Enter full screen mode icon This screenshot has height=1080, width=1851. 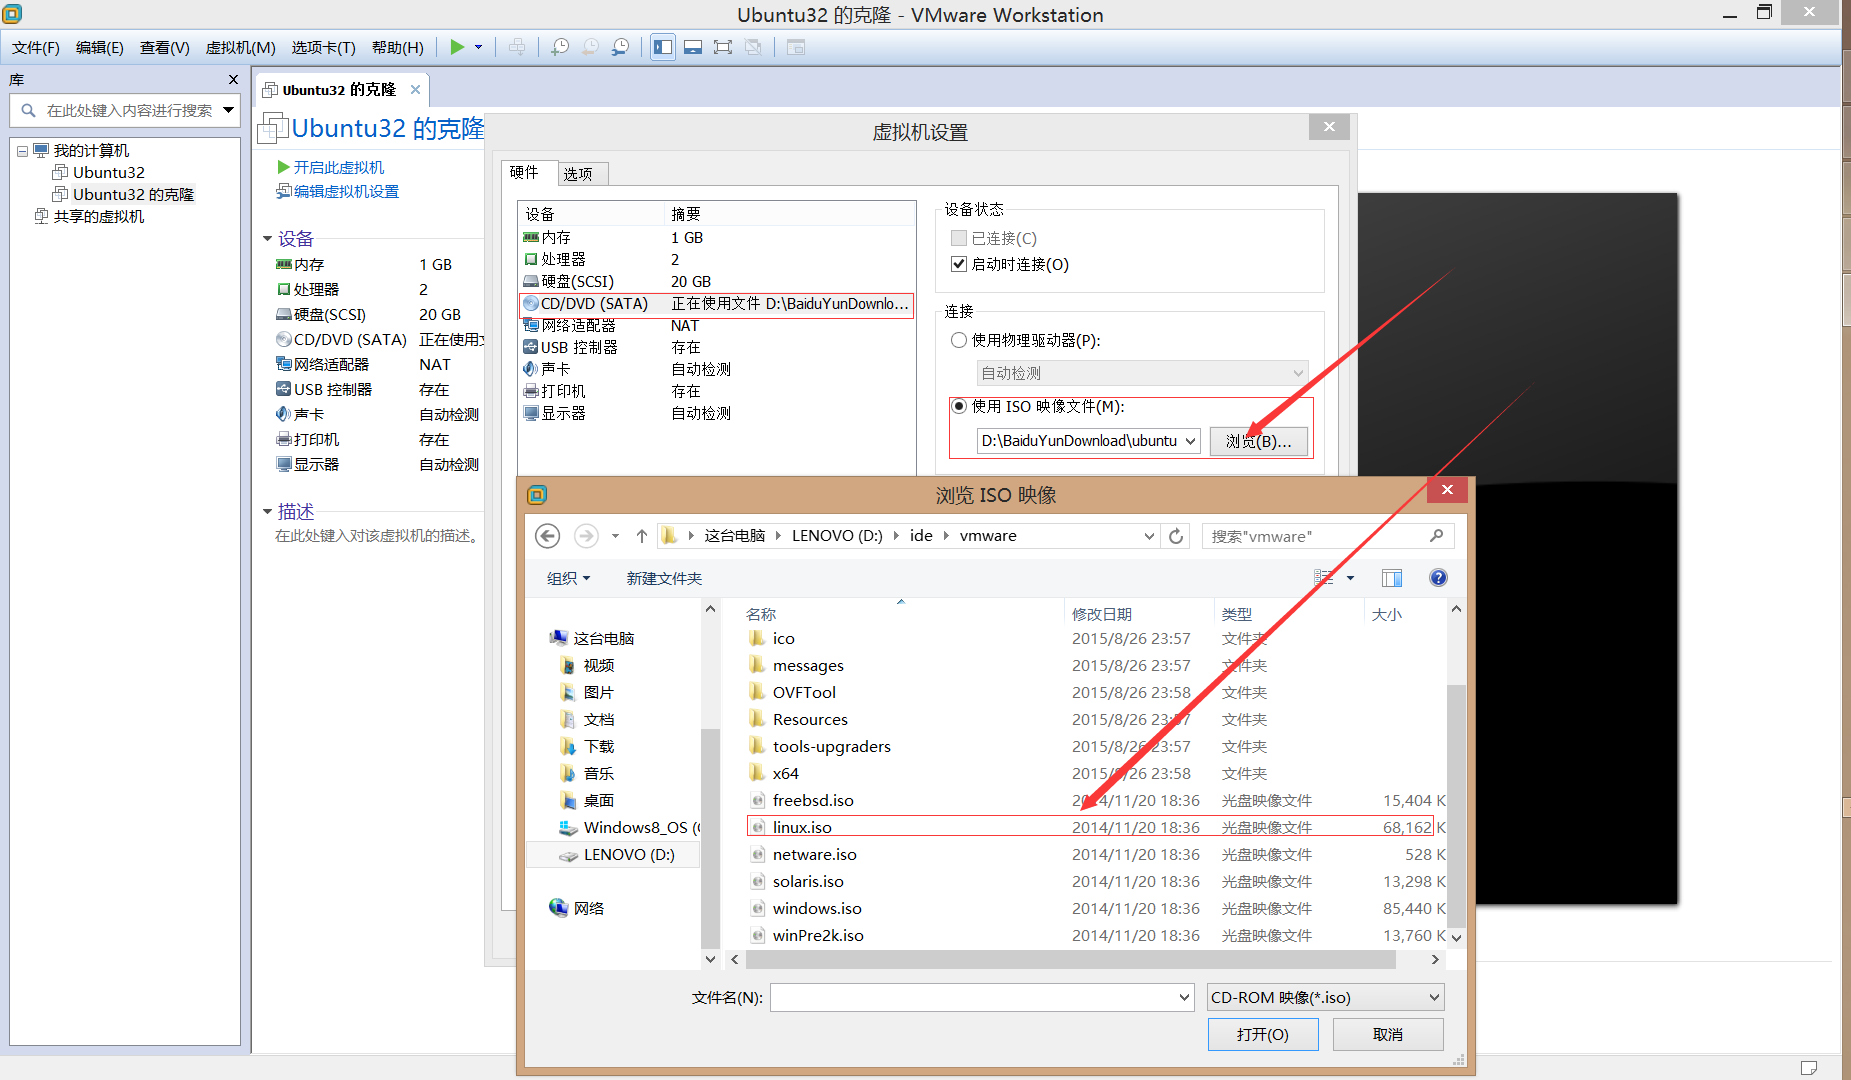723,47
